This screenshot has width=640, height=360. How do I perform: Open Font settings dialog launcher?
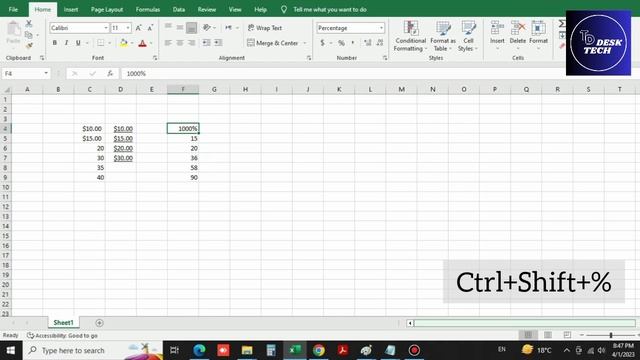(x=155, y=58)
